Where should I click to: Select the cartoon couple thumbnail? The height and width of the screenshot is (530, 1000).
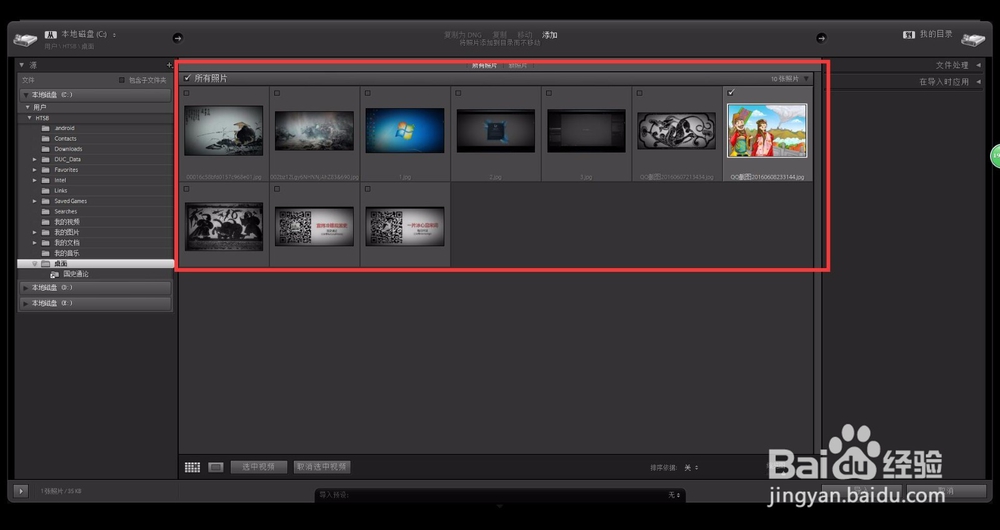pos(767,130)
